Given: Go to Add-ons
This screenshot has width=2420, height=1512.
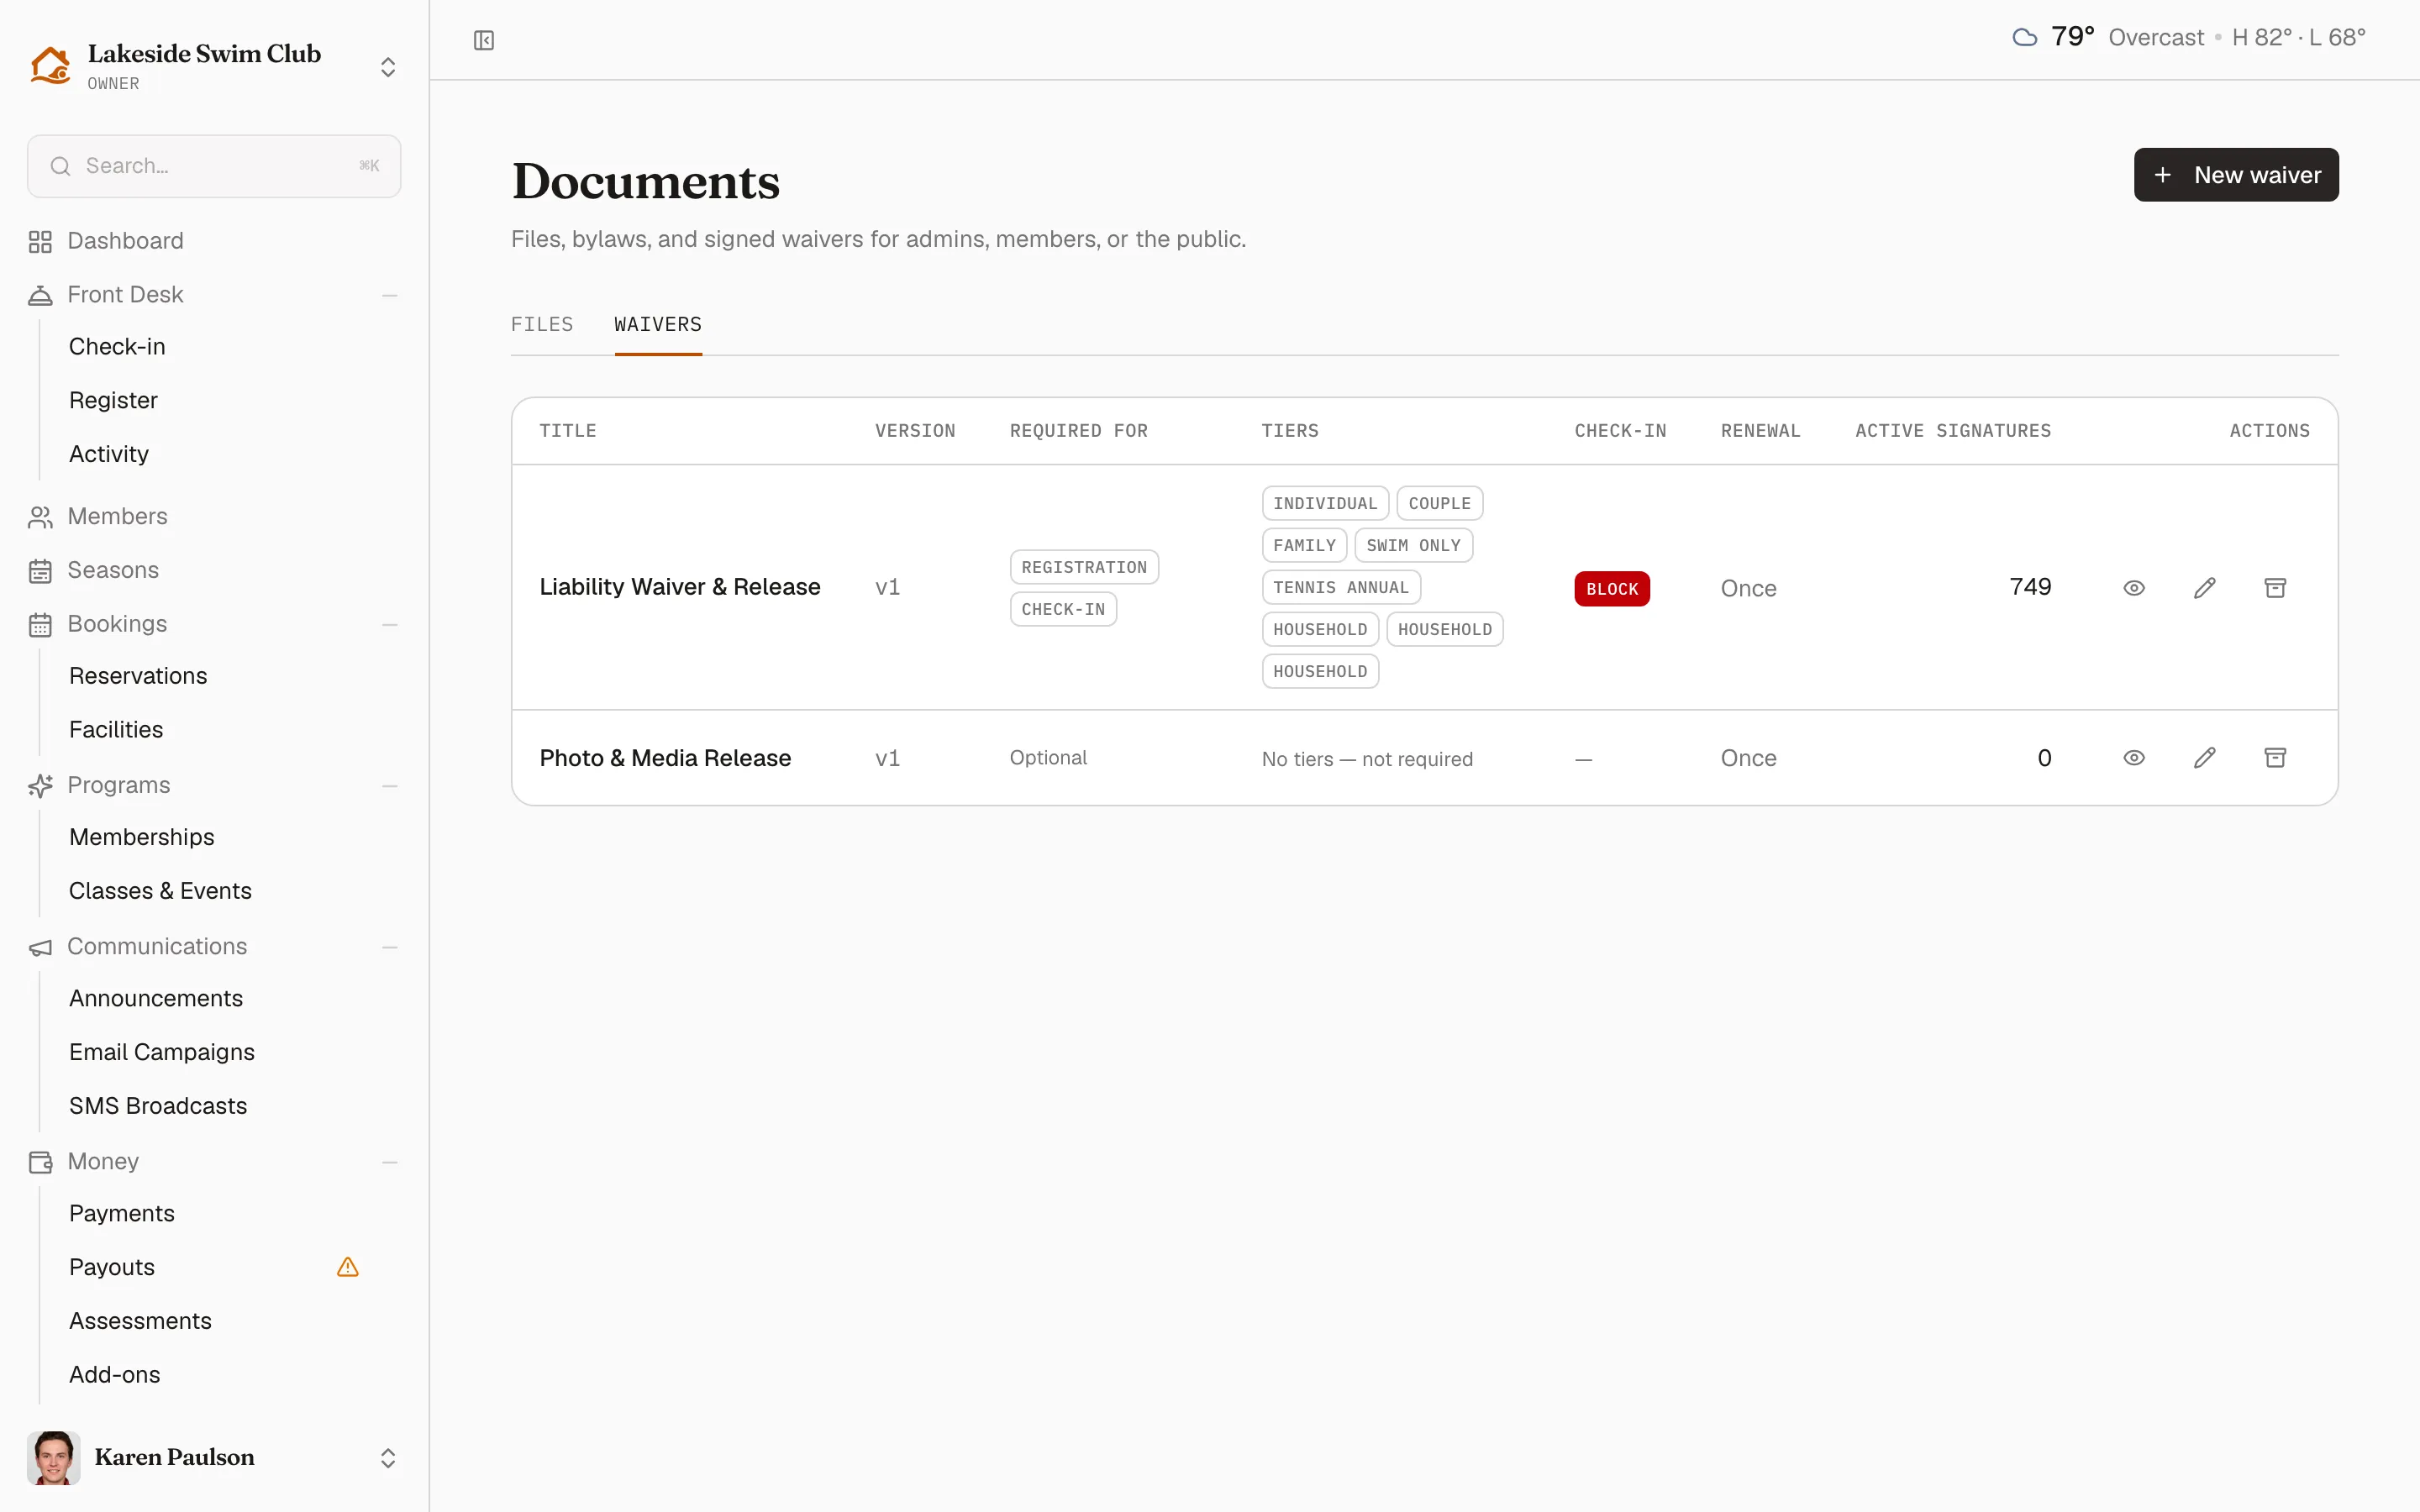Looking at the screenshot, I should tap(114, 1375).
